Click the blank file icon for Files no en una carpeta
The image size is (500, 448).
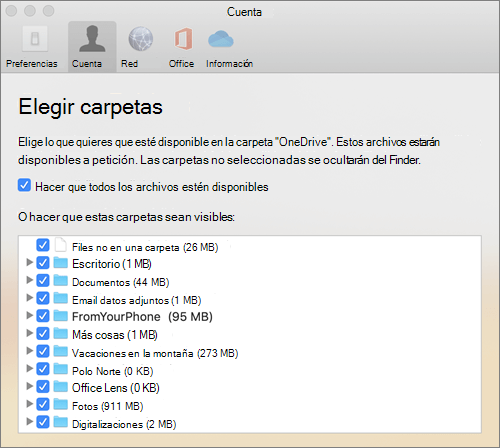61,245
